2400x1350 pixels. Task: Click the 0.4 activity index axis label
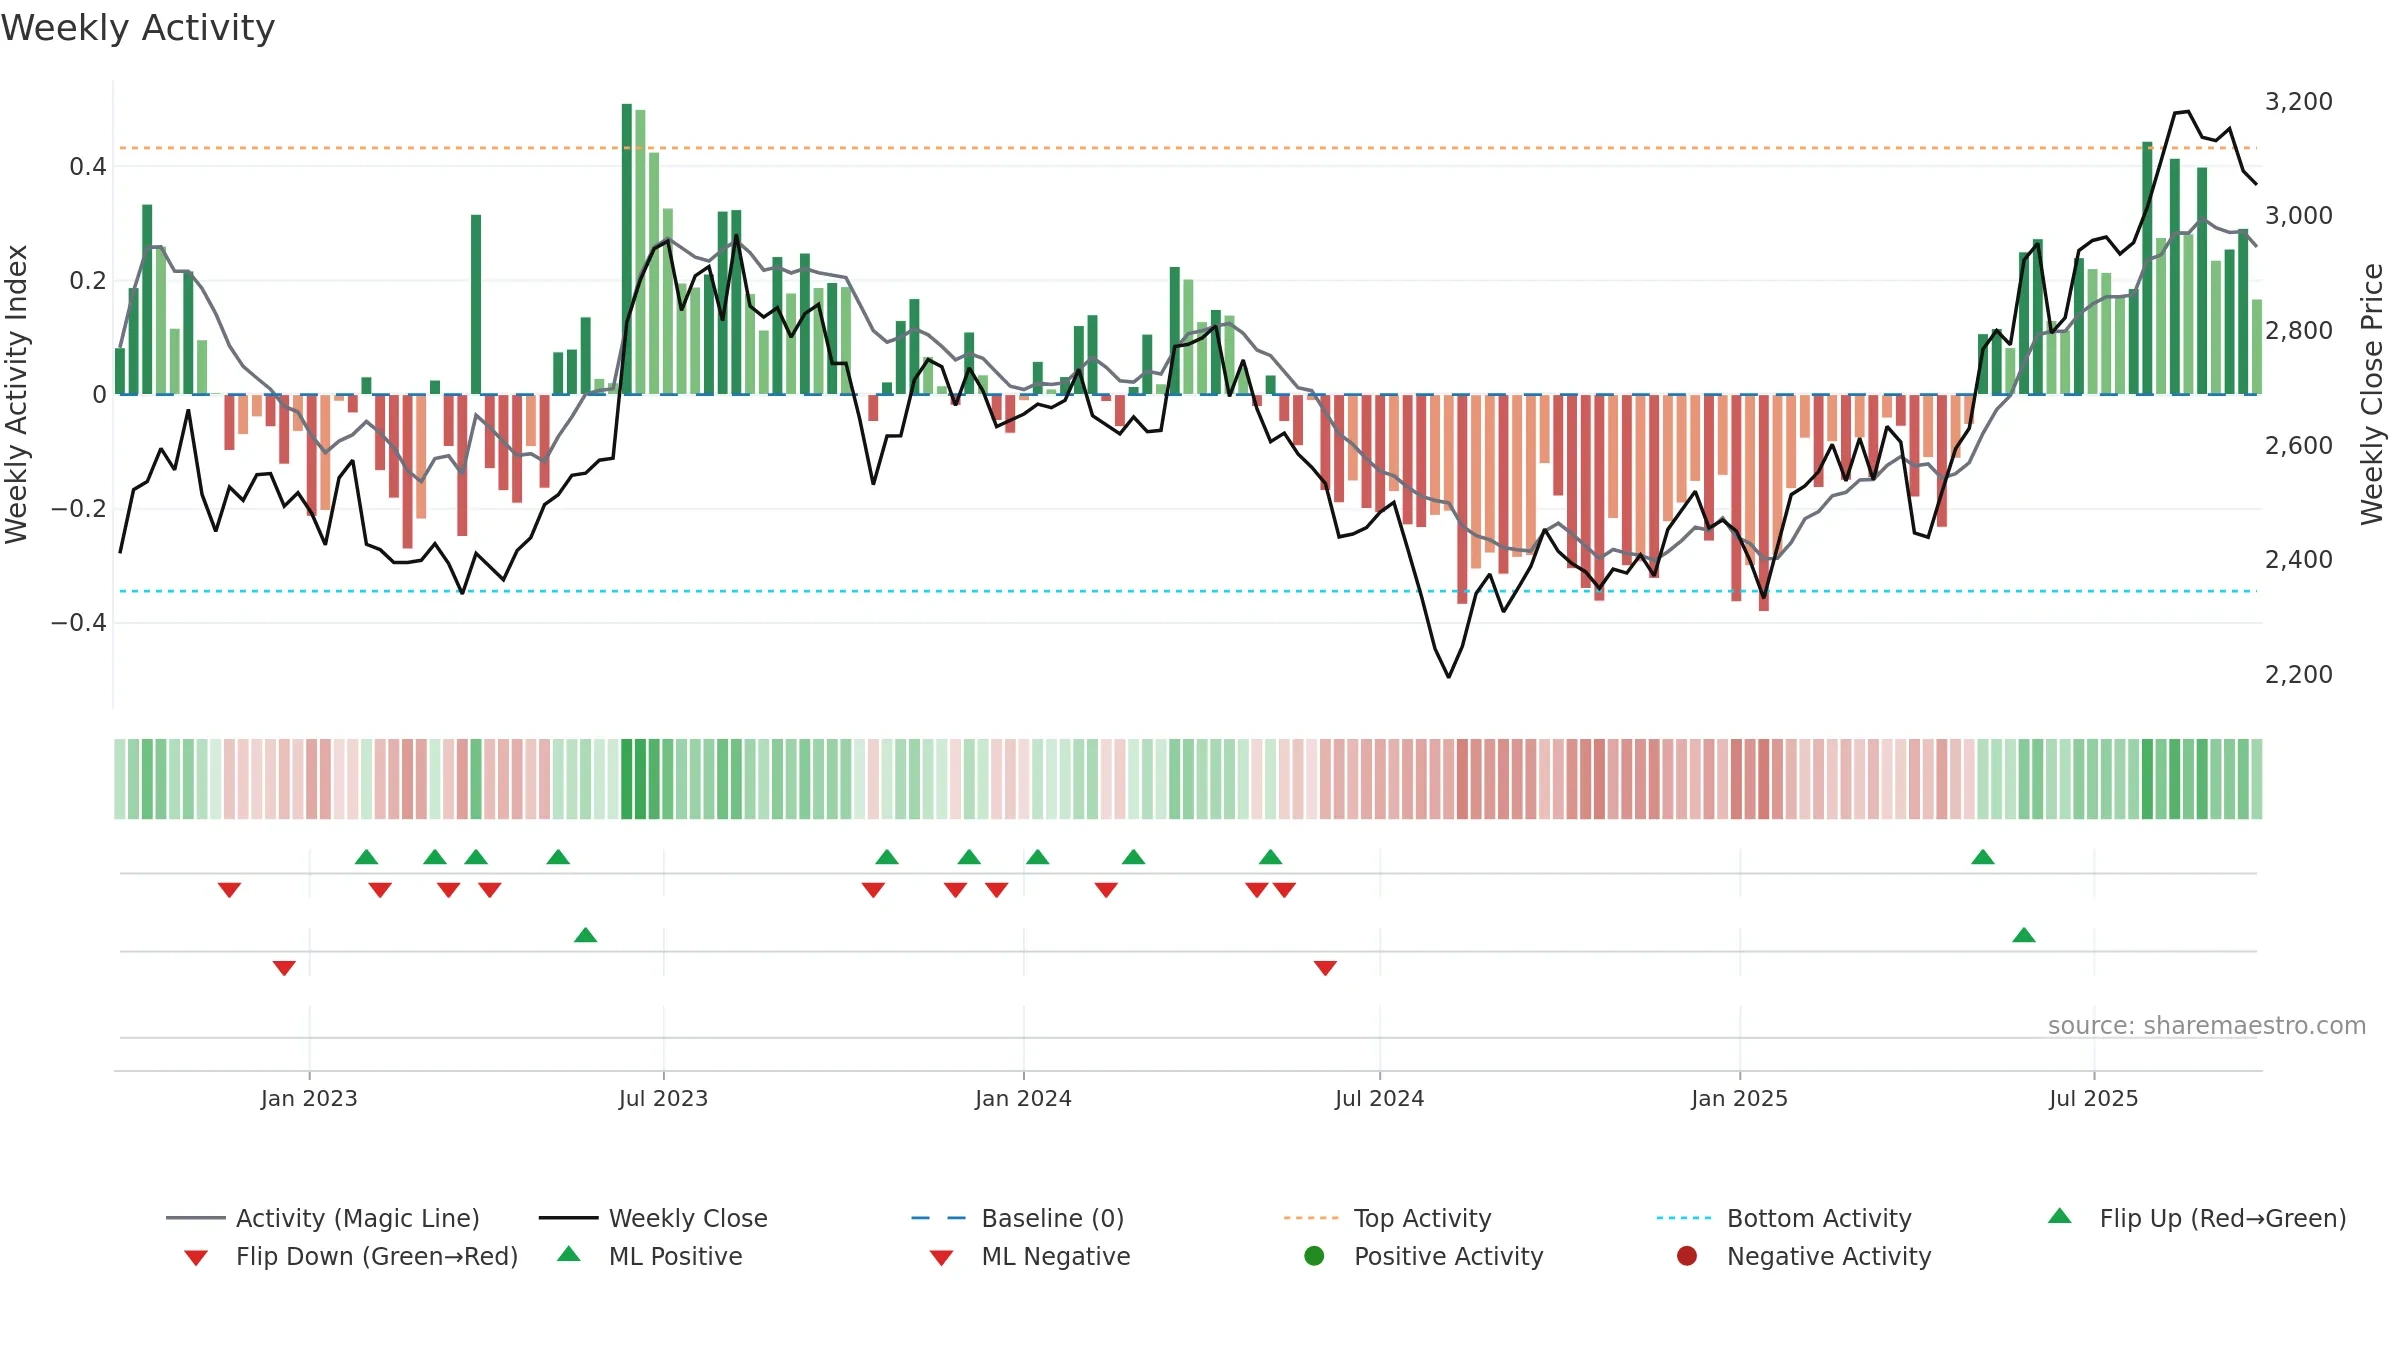coord(88,166)
